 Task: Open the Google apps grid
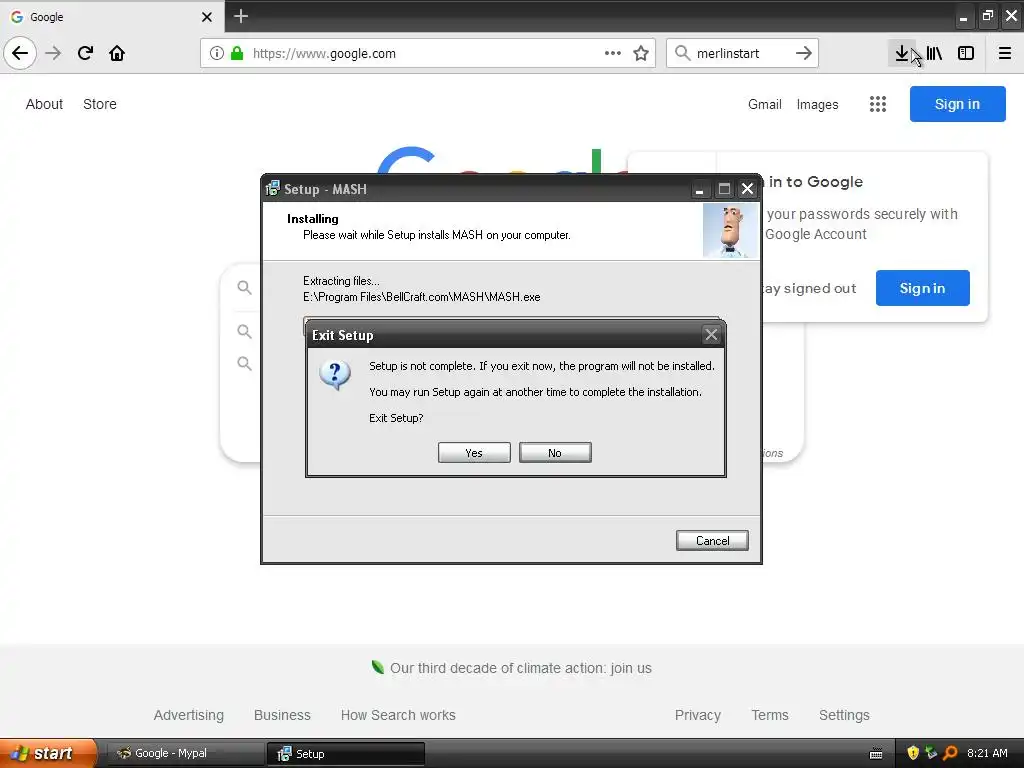[878, 104]
